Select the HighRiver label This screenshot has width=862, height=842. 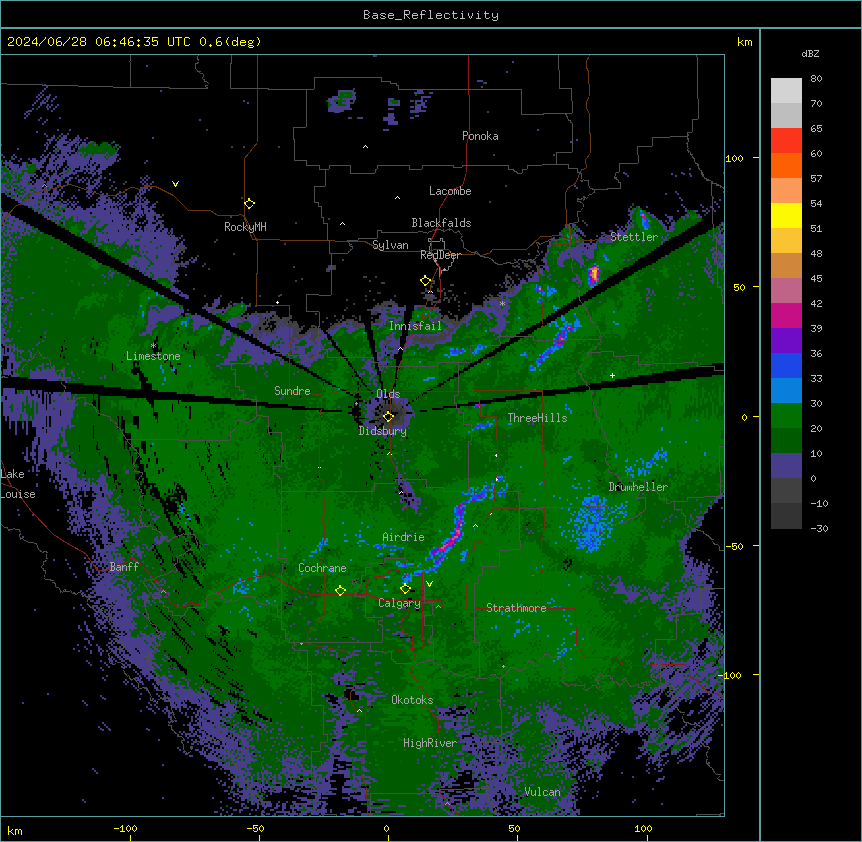tap(430, 743)
